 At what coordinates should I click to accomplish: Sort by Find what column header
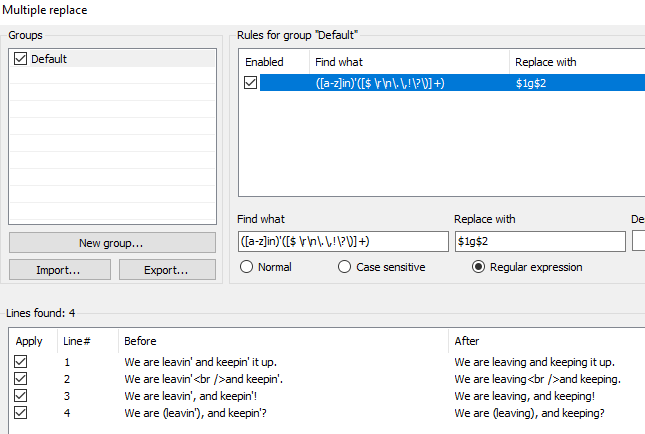339,62
